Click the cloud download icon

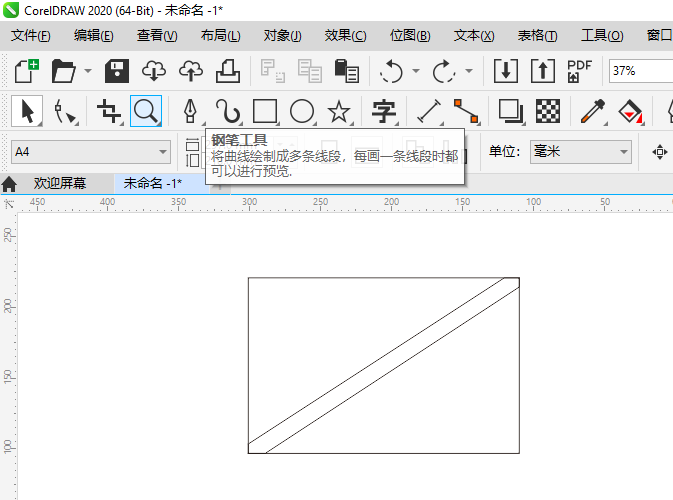pyautogui.click(x=154, y=71)
